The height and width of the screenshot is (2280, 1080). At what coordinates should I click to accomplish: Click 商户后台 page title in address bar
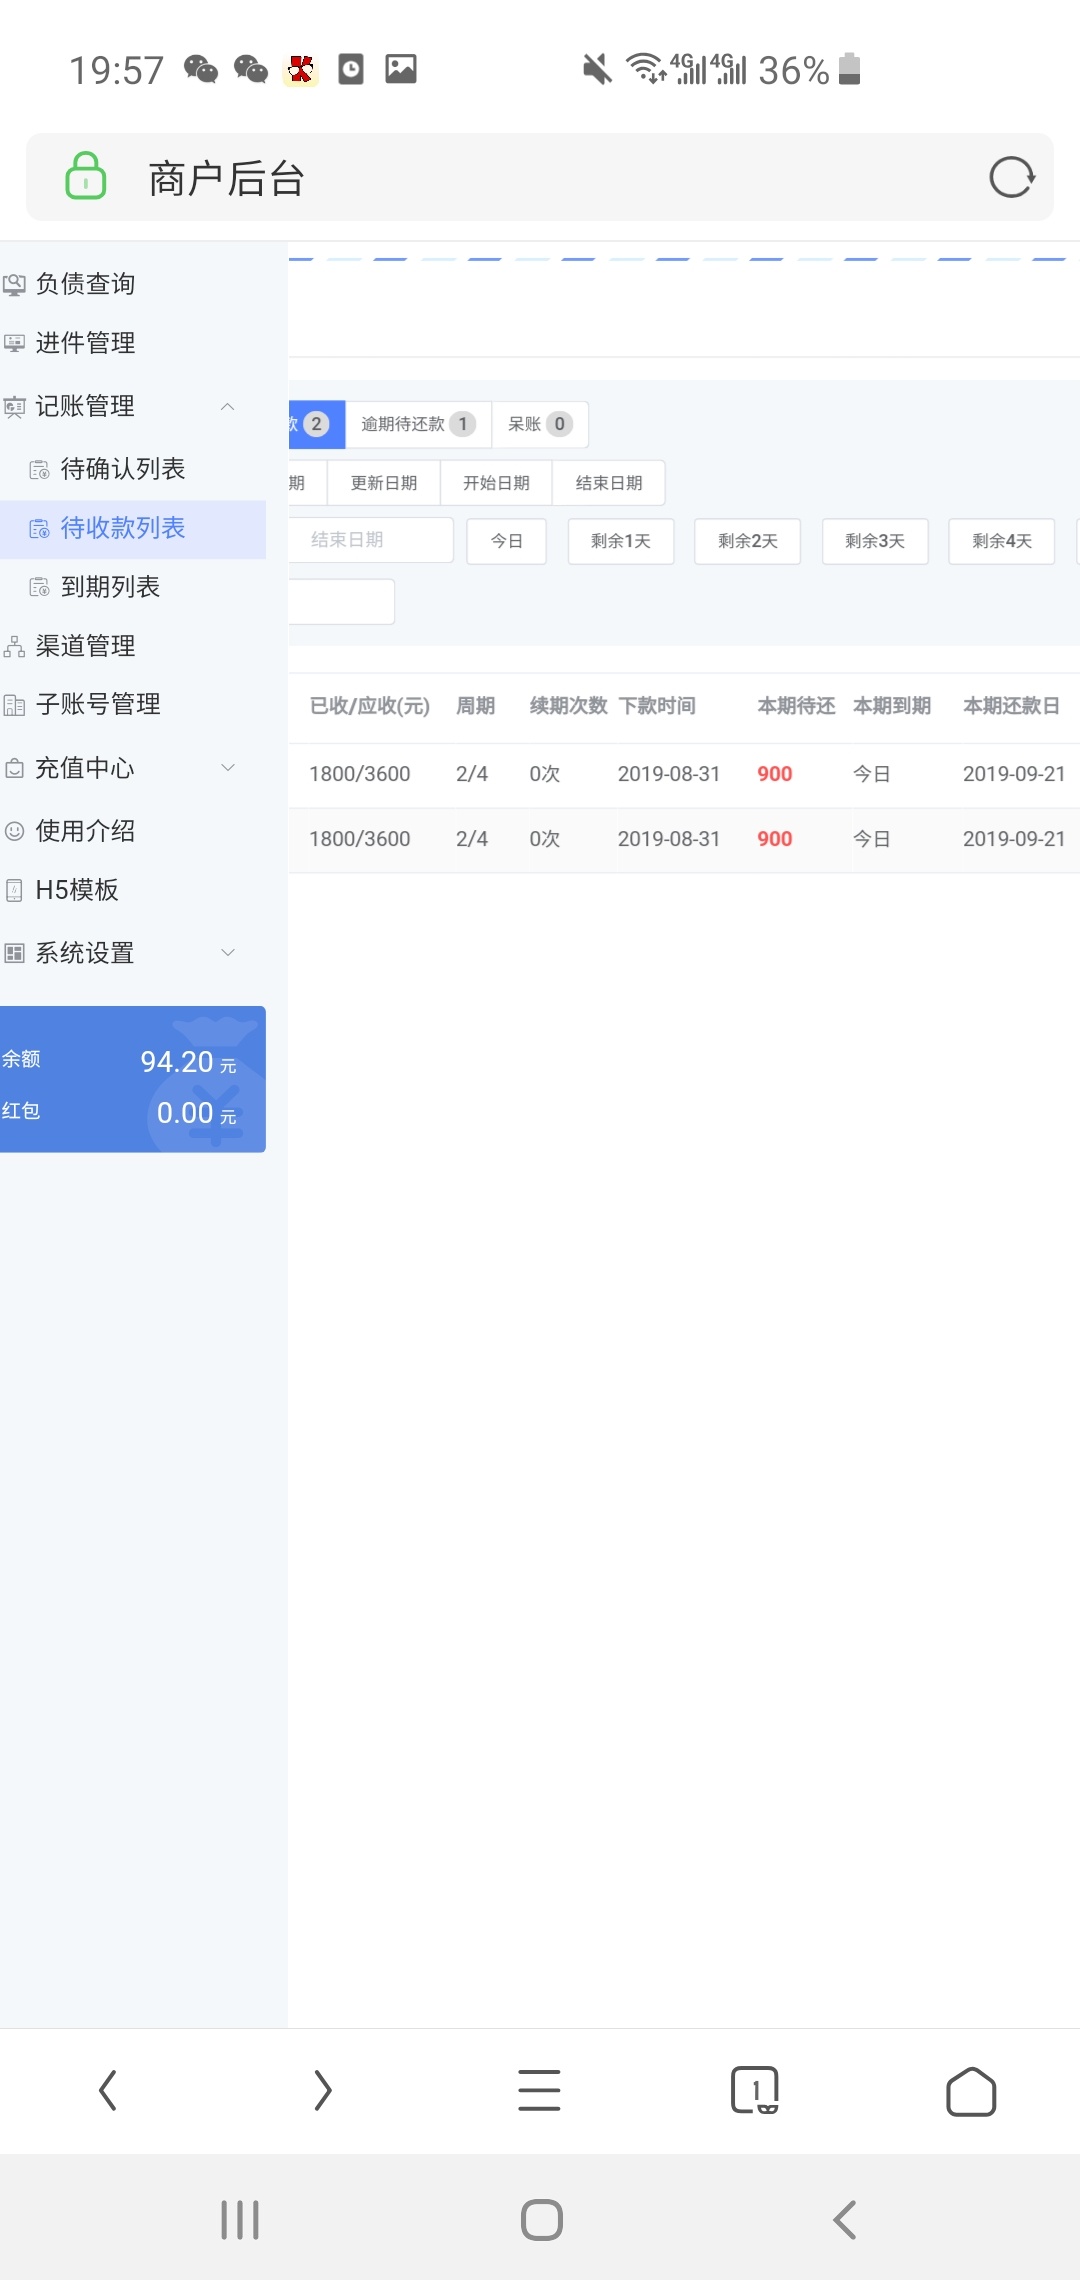226,178
